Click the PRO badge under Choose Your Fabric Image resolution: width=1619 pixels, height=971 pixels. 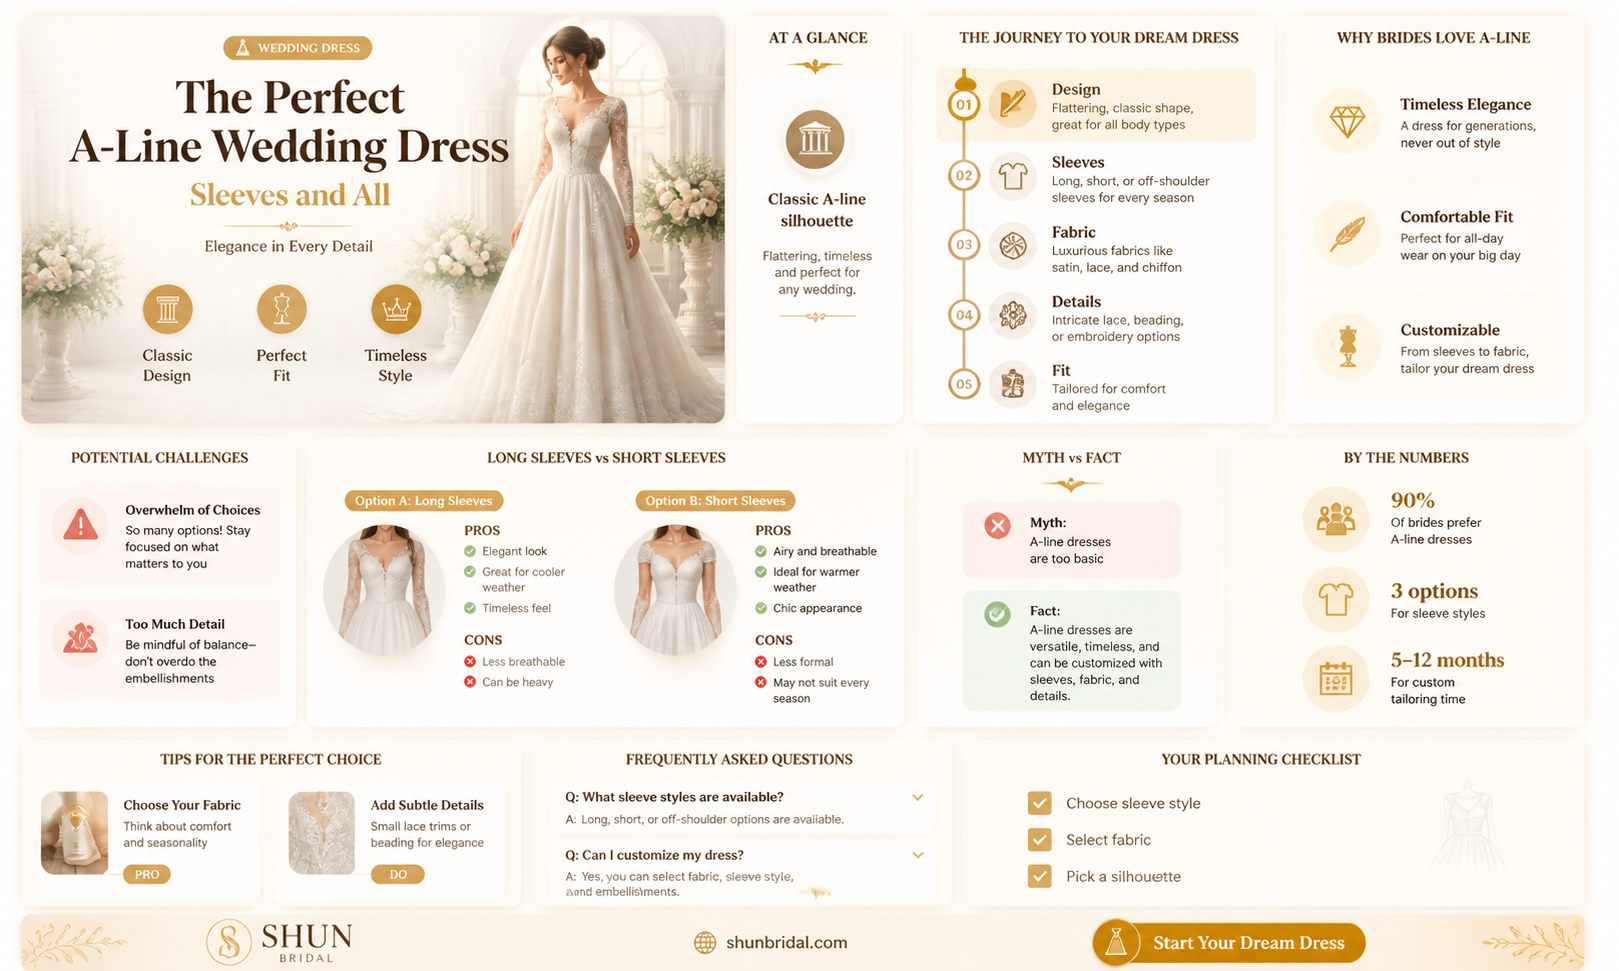(147, 875)
